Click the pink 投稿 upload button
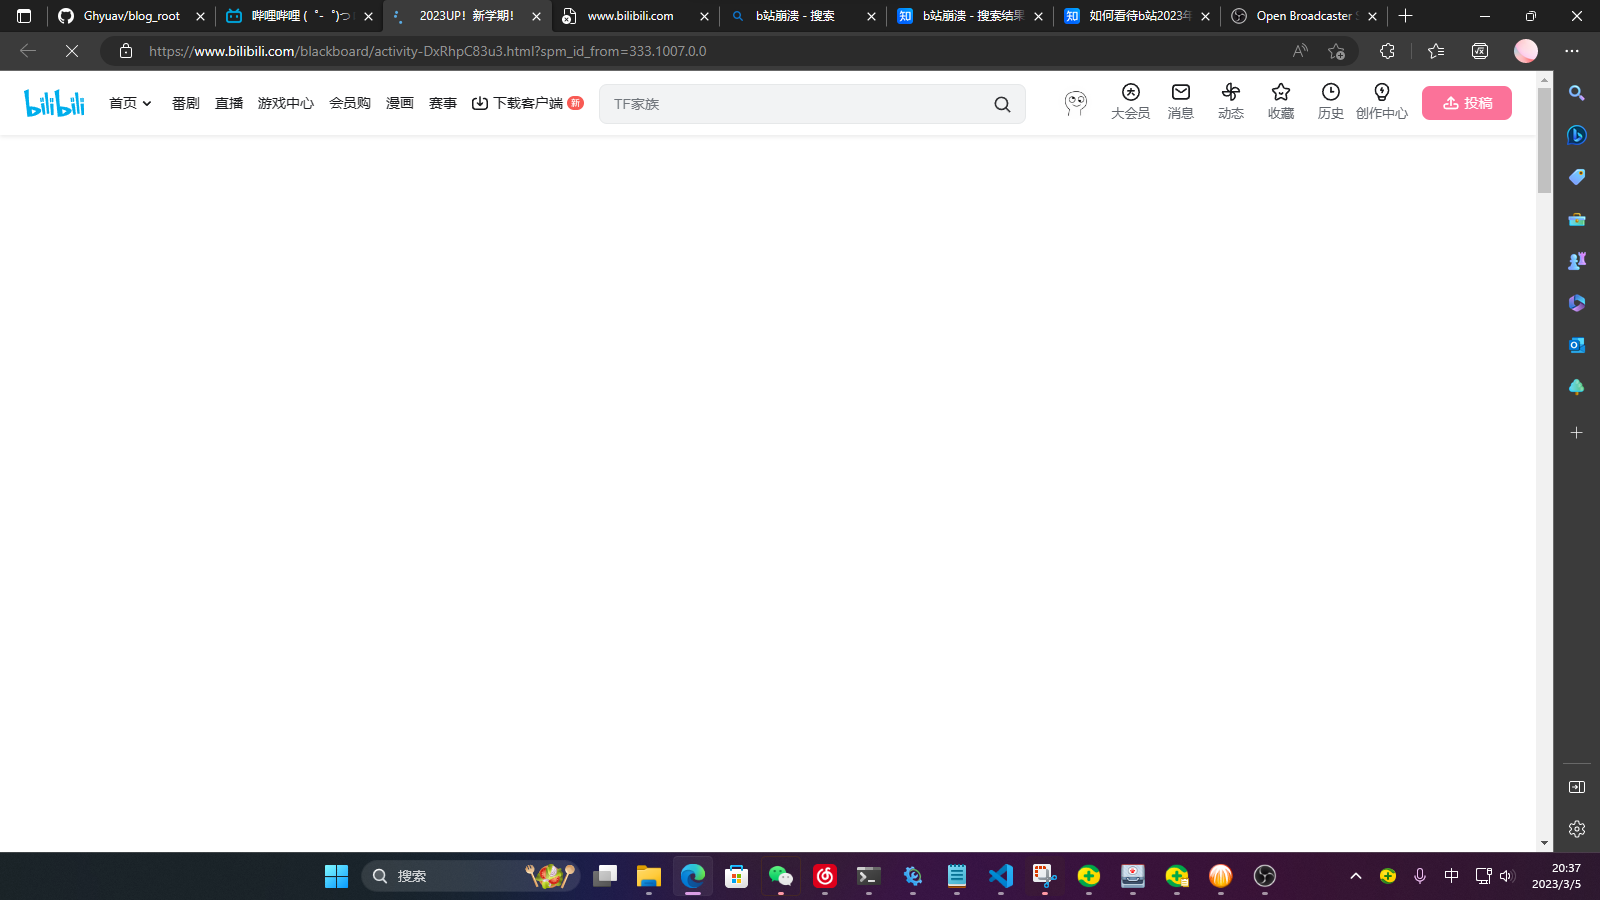 (x=1466, y=102)
